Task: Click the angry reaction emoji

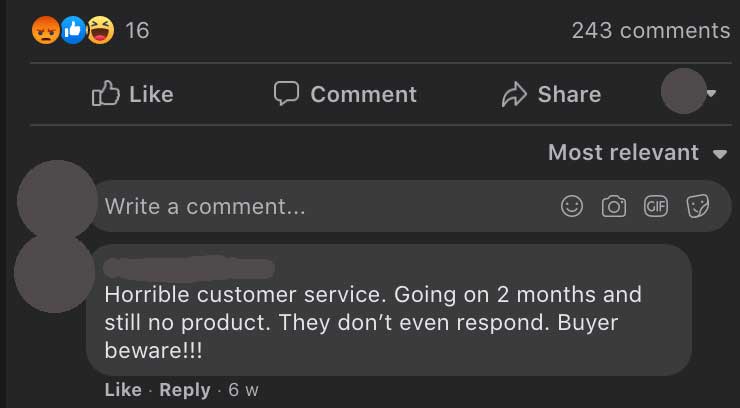Action: pyautogui.click(x=45, y=31)
